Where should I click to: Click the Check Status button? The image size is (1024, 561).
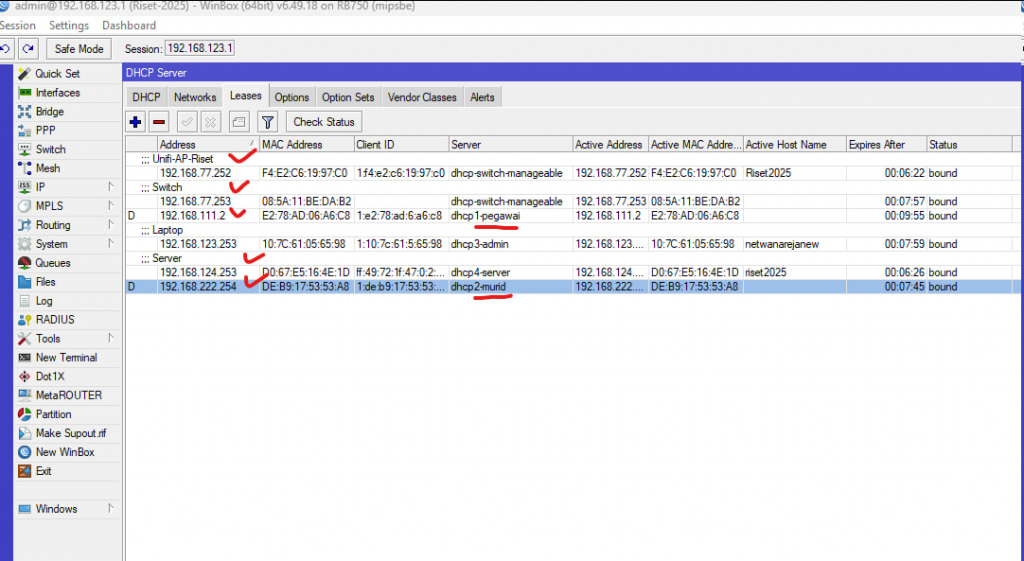click(323, 122)
